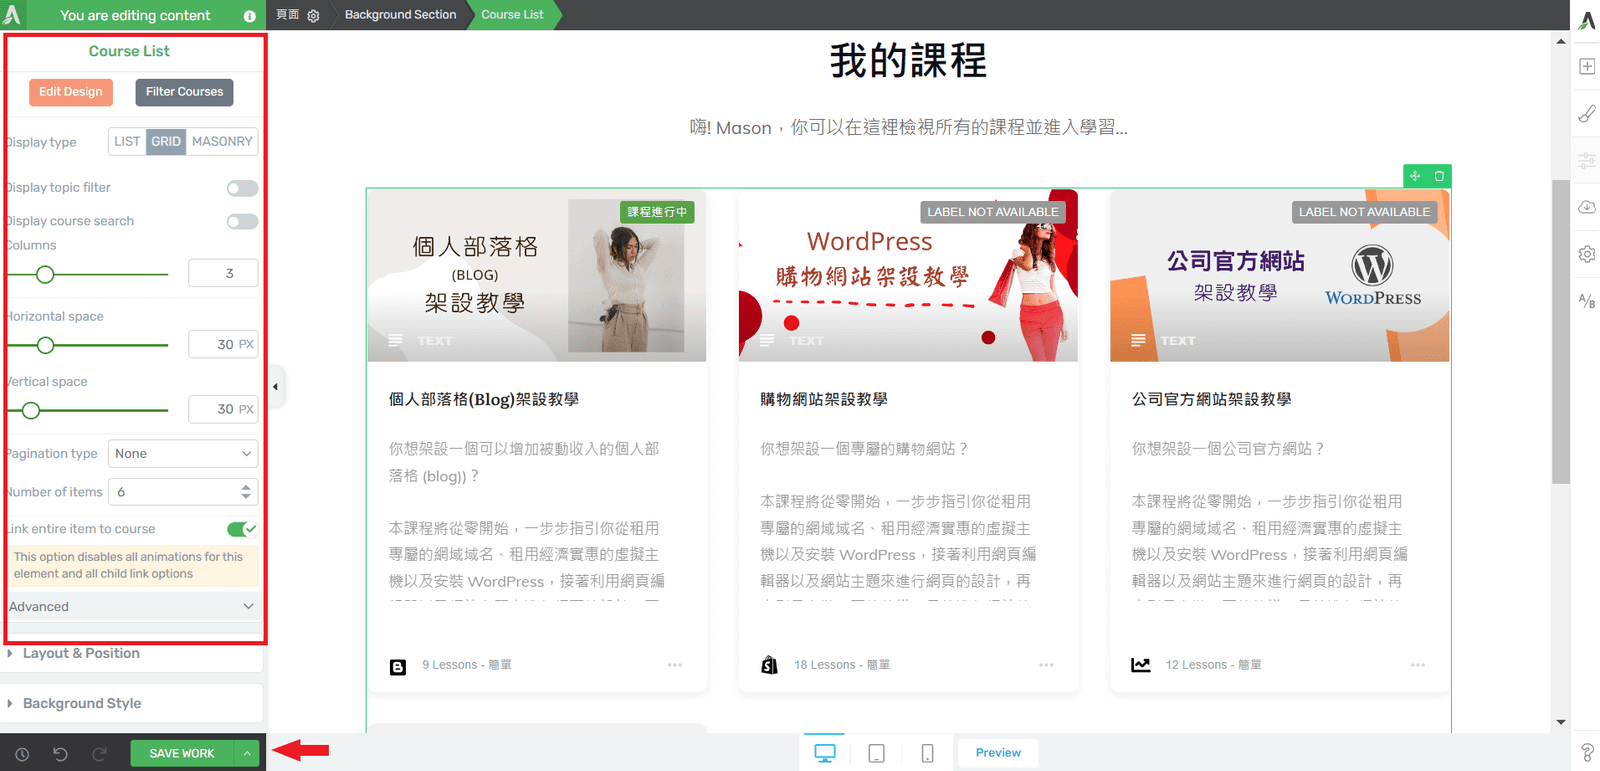Disable Link entire item to course

click(x=242, y=529)
